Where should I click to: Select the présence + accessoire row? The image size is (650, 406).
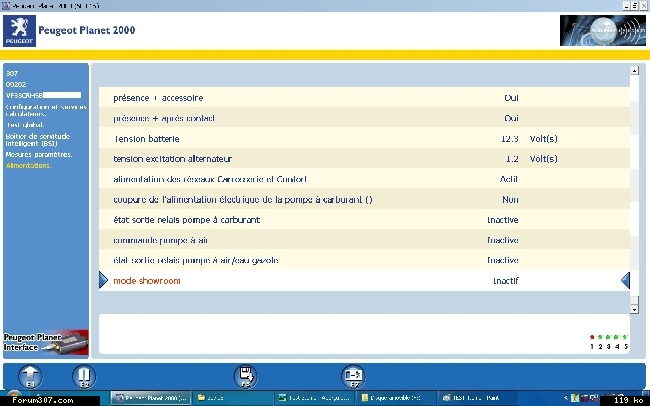(364, 98)
